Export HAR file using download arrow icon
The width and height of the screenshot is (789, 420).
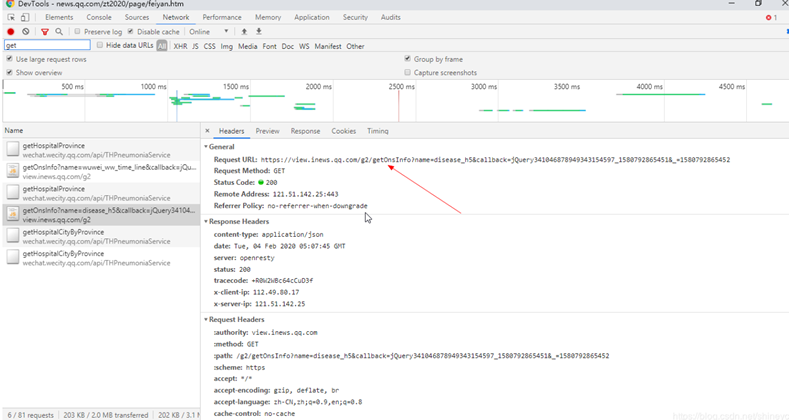coord(259,32)
